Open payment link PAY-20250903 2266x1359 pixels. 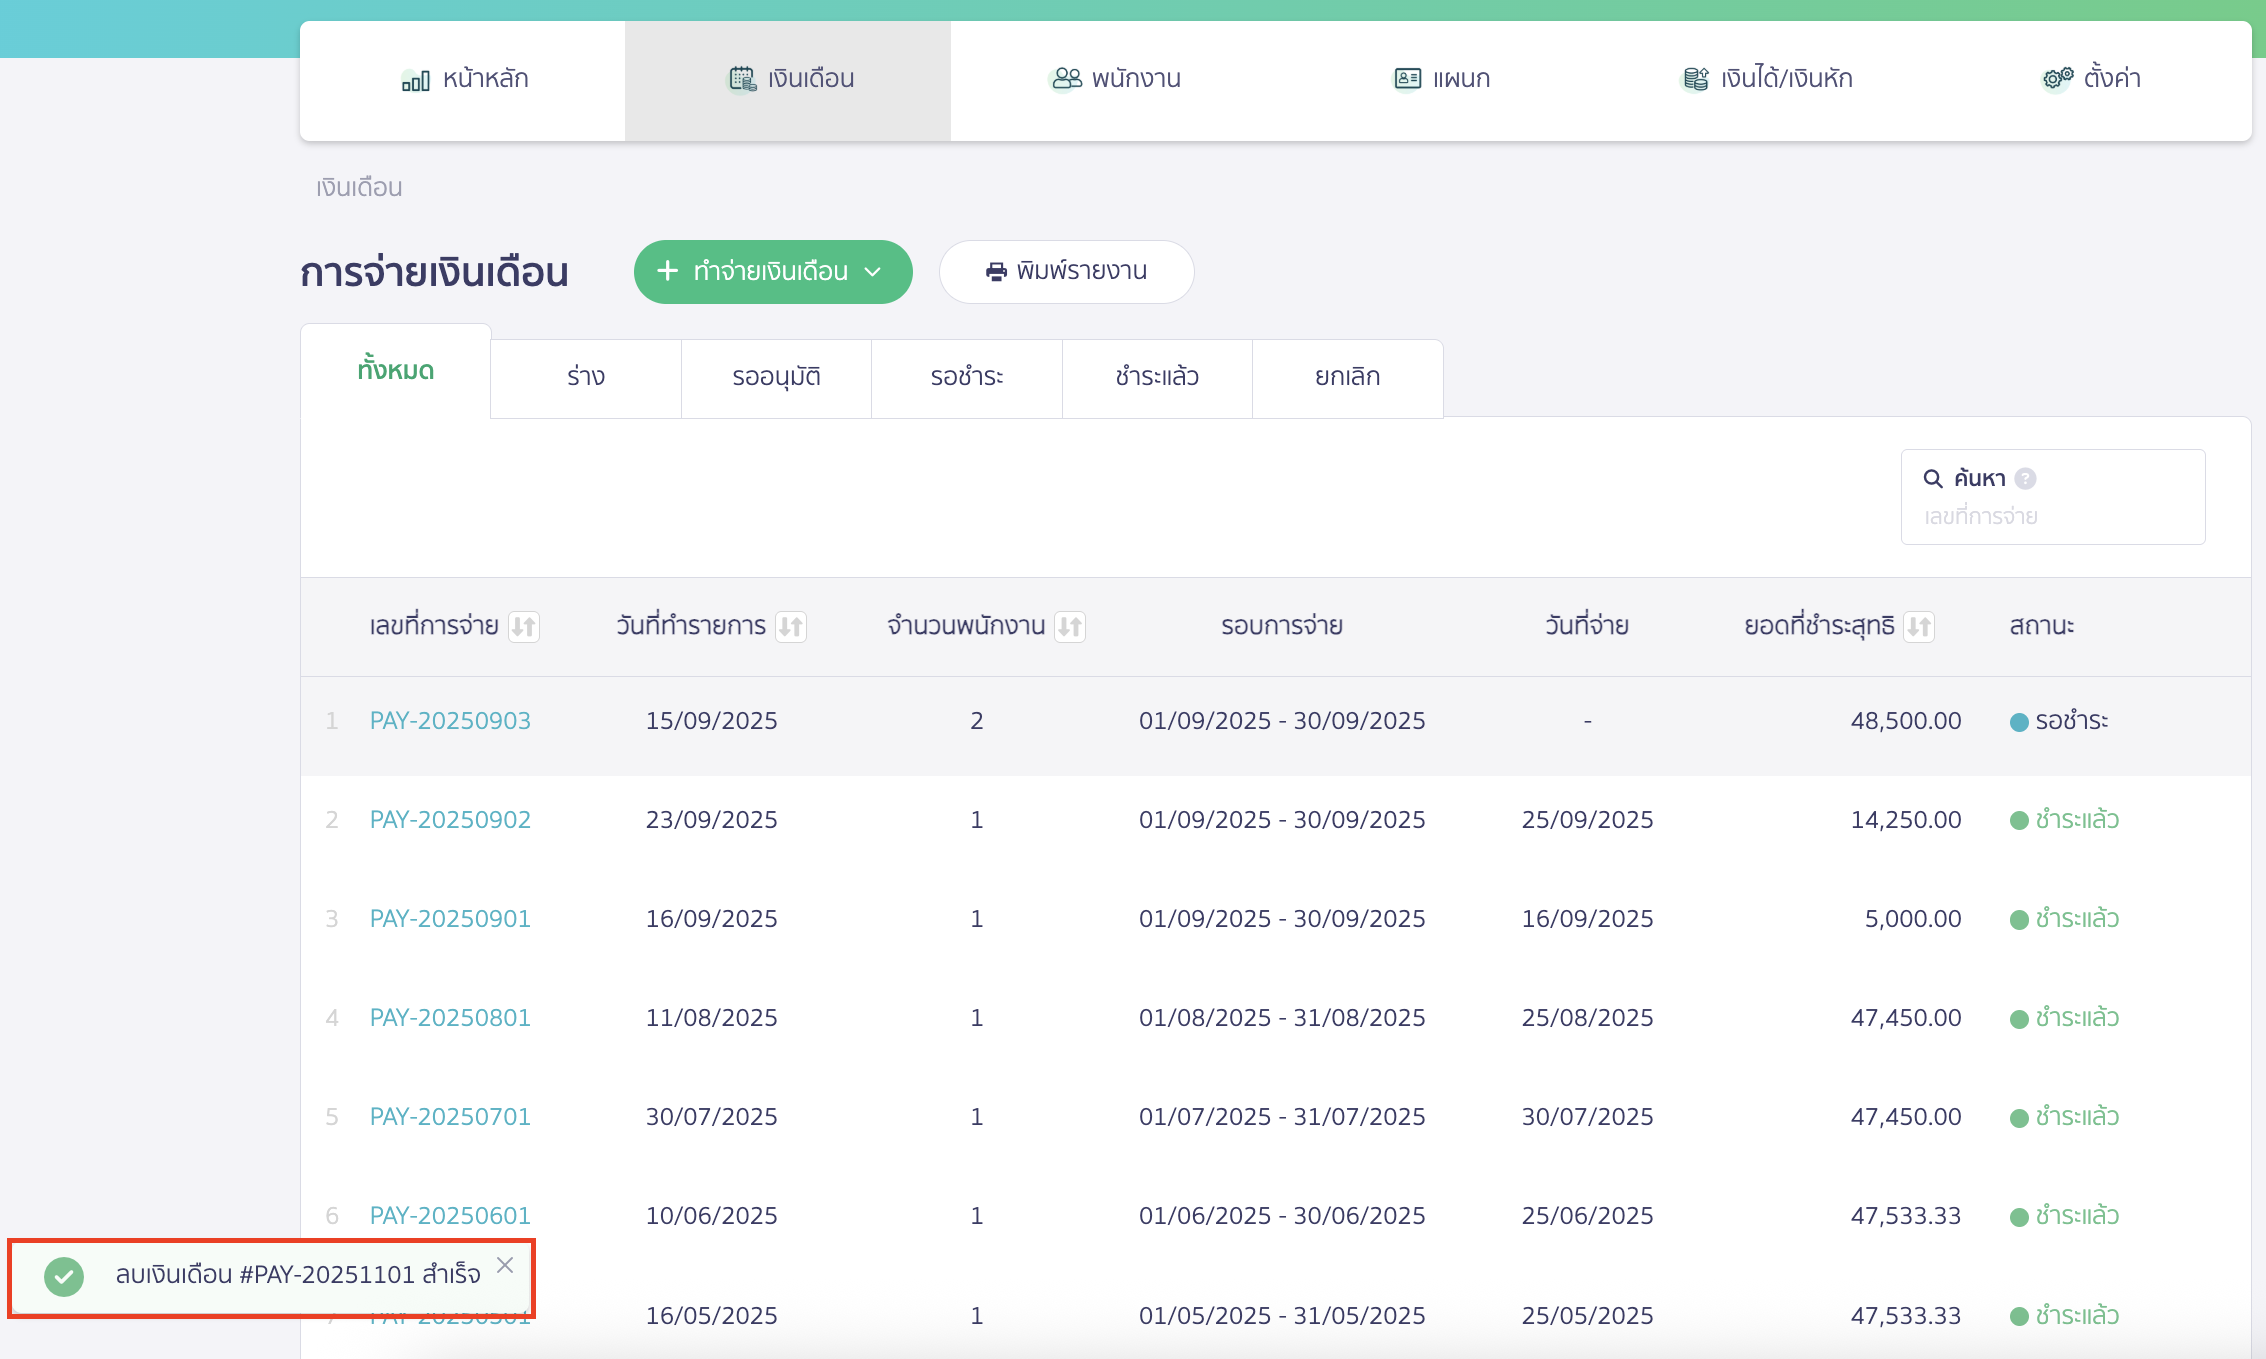point(450,721)
